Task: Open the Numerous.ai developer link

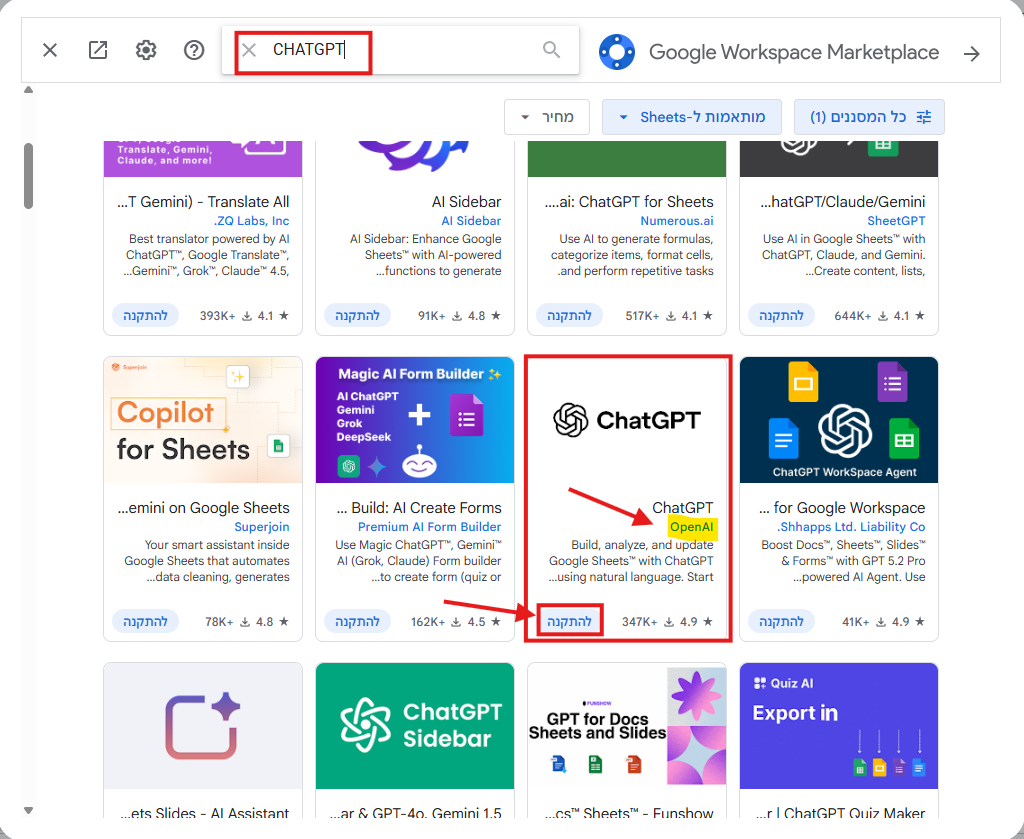Action: pos(677,221)
